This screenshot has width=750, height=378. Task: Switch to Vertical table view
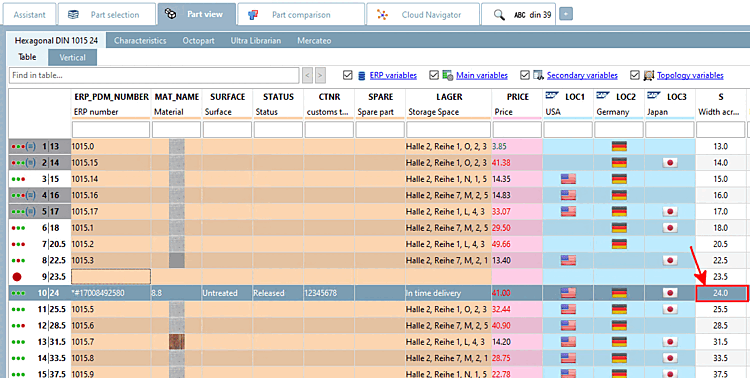(x=72, y=57)
